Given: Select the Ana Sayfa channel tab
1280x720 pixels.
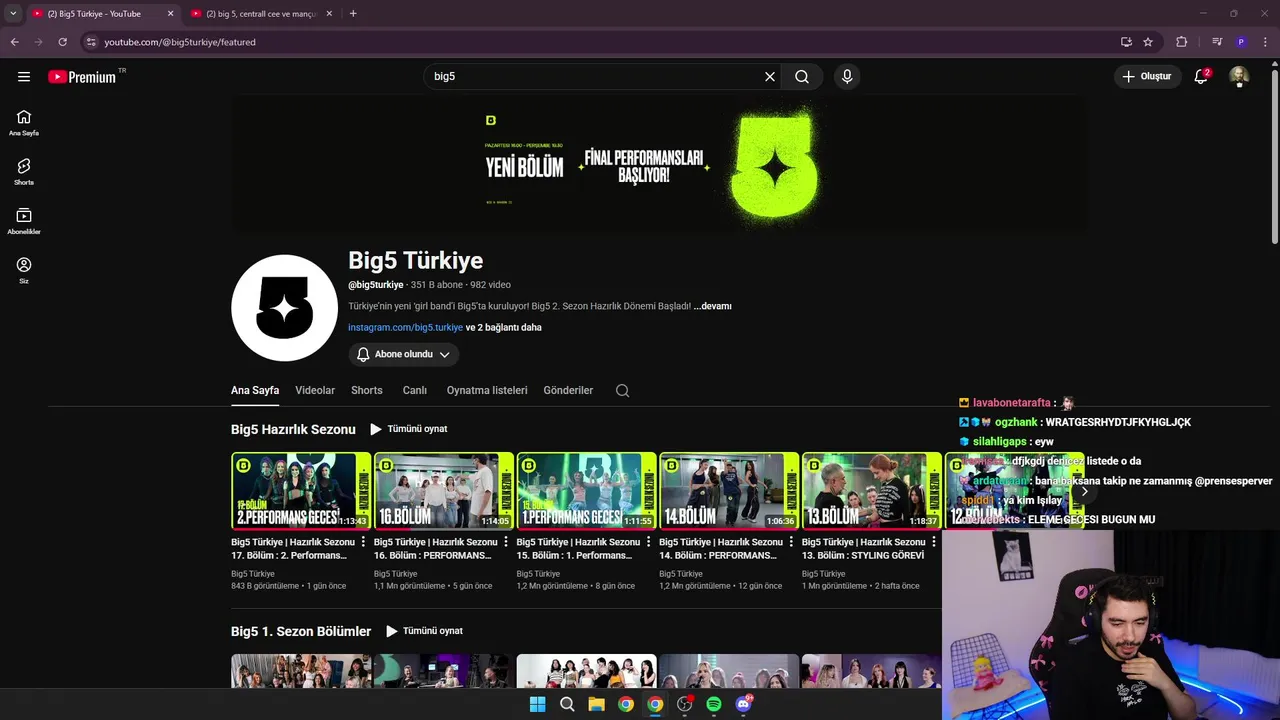Looking at the screenshot, I should [x=255, y=390].
